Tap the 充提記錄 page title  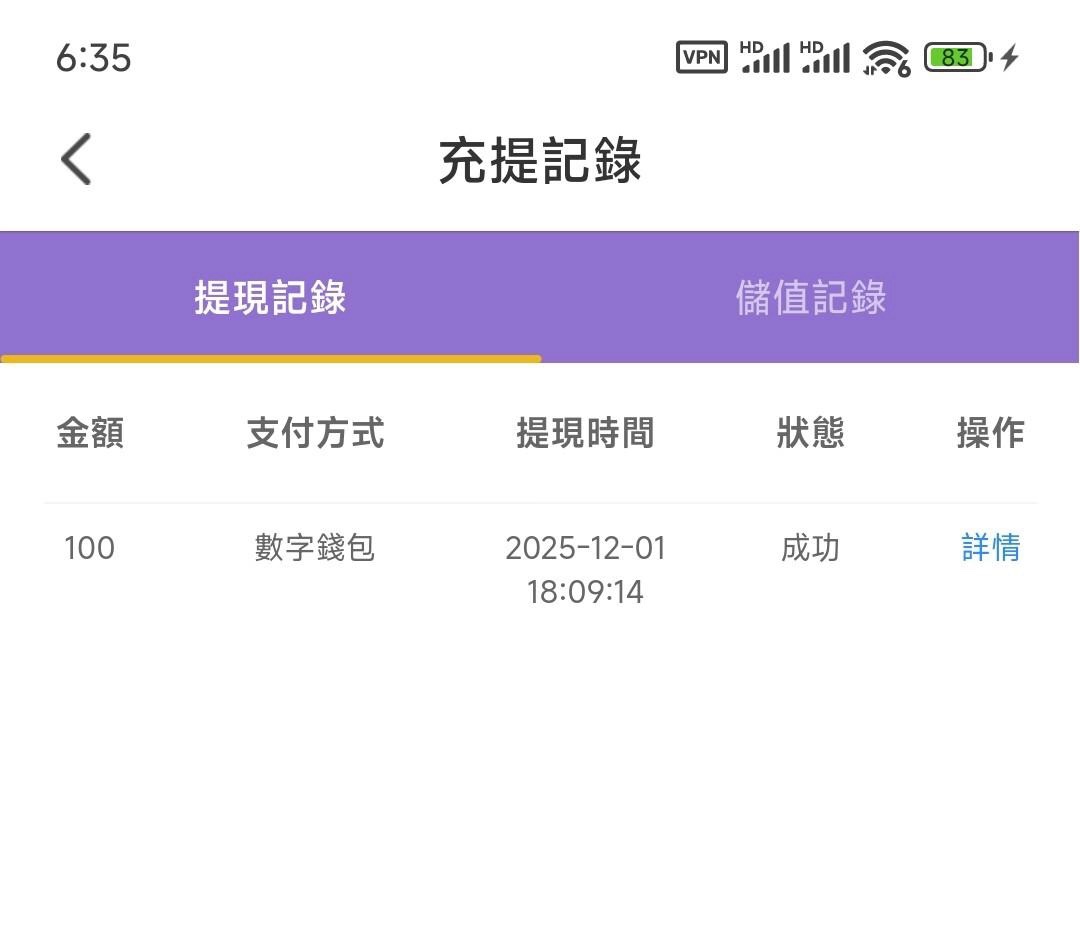coord(540,160)
